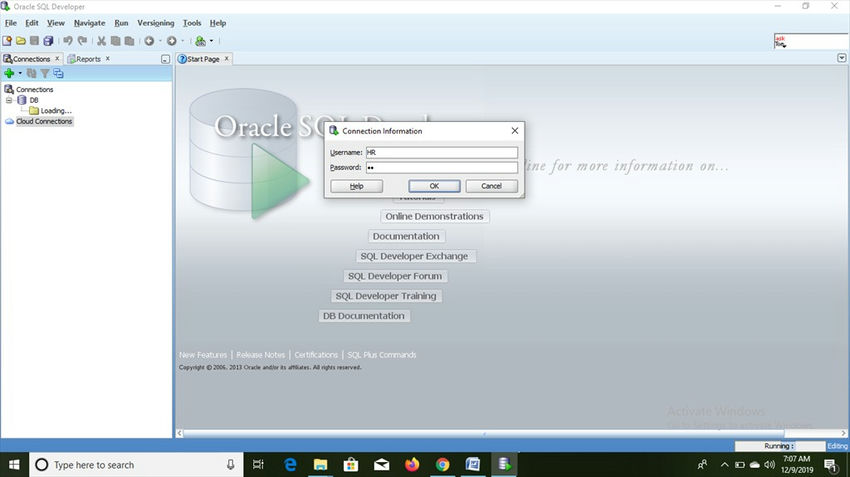Viewport: 850px width, 477px height.
Task: Open the Edit menu
Action: point(32,23)
